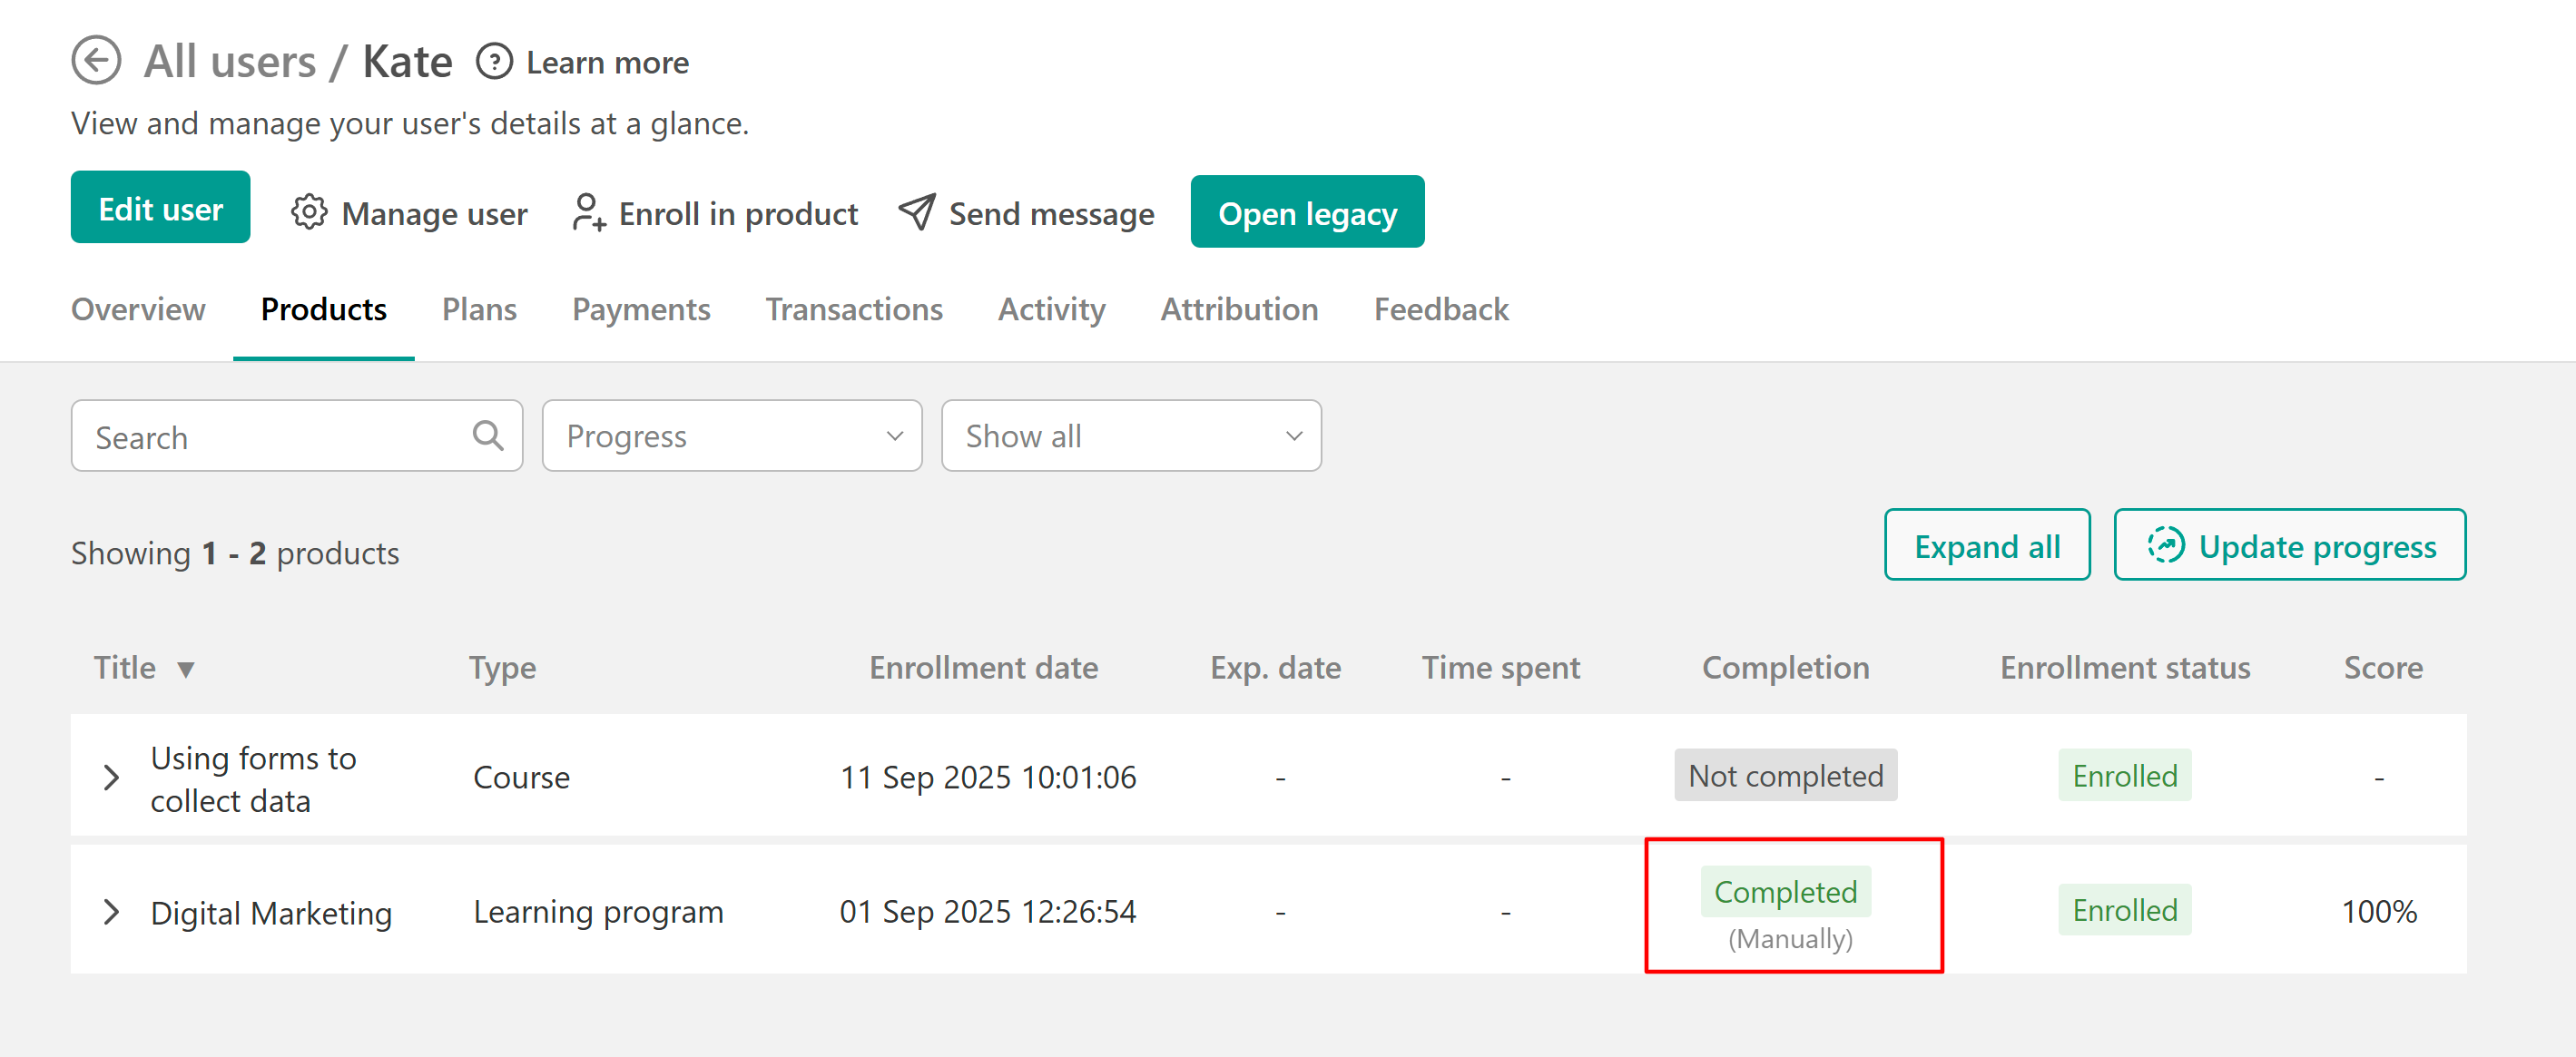
Task: Open the Show all dropdown
Action: [1130, 436]
